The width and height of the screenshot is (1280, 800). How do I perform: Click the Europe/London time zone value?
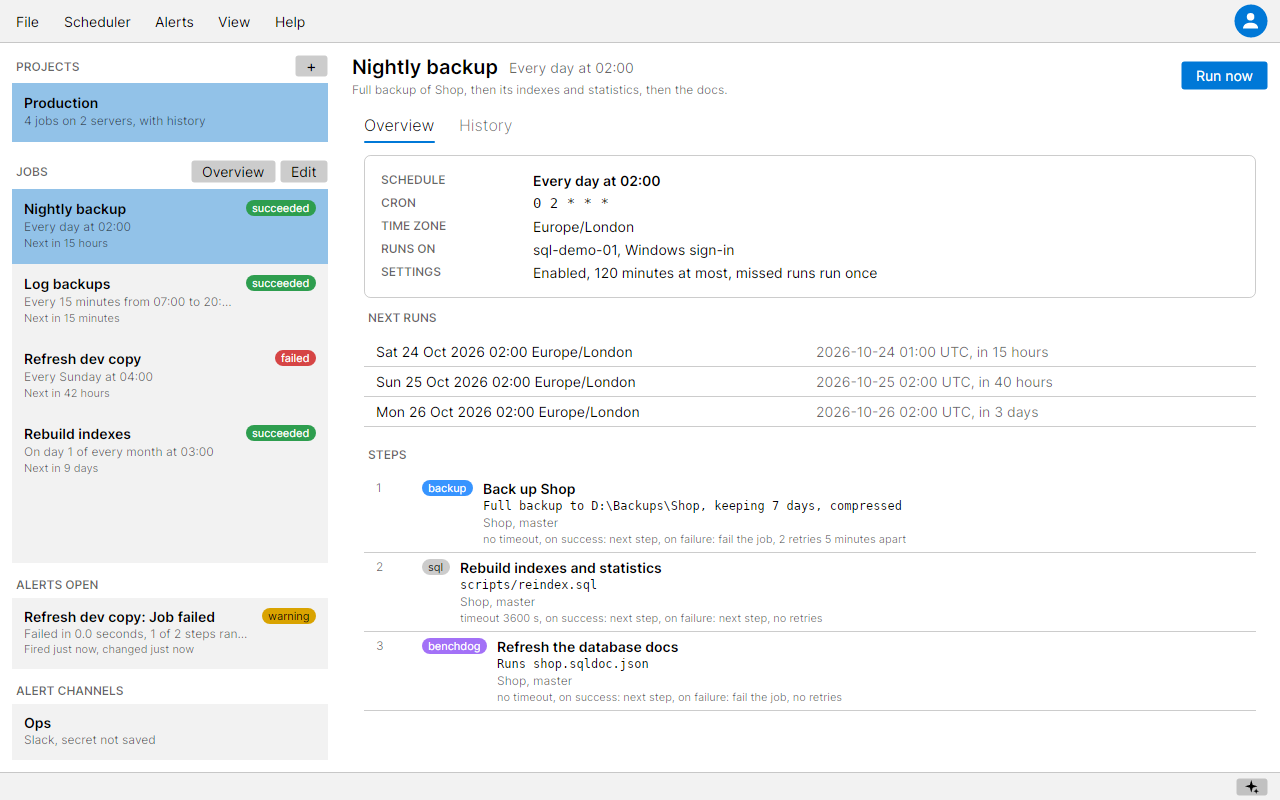(x=583, y=227)
